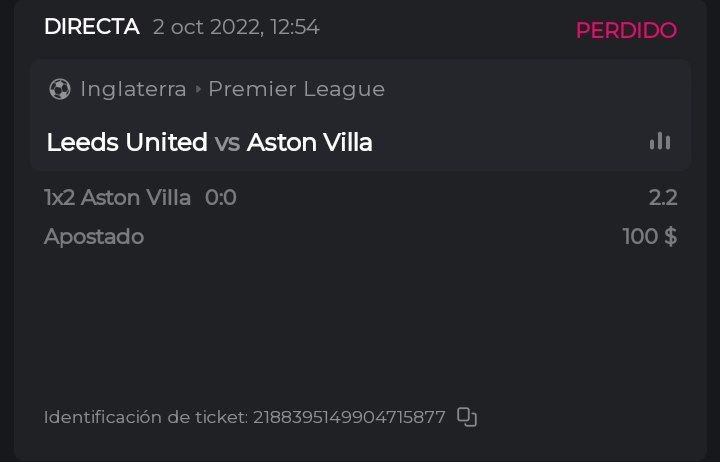
Task: Select Aston Villa in the match title
Action: pyautogui.click(x=309, y=143)
